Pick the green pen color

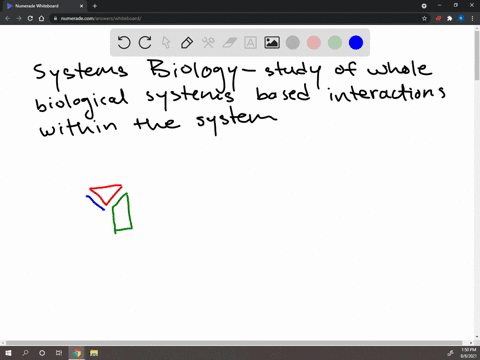[335, 43]
